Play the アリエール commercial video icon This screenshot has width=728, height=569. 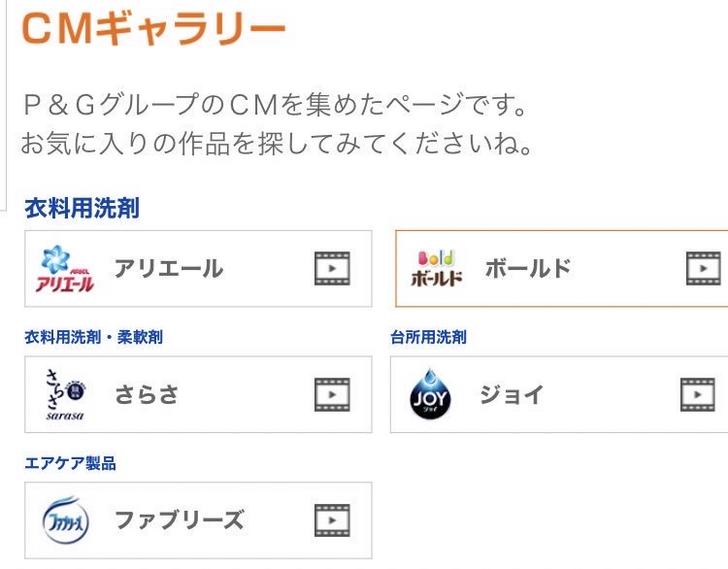(331, 269)
